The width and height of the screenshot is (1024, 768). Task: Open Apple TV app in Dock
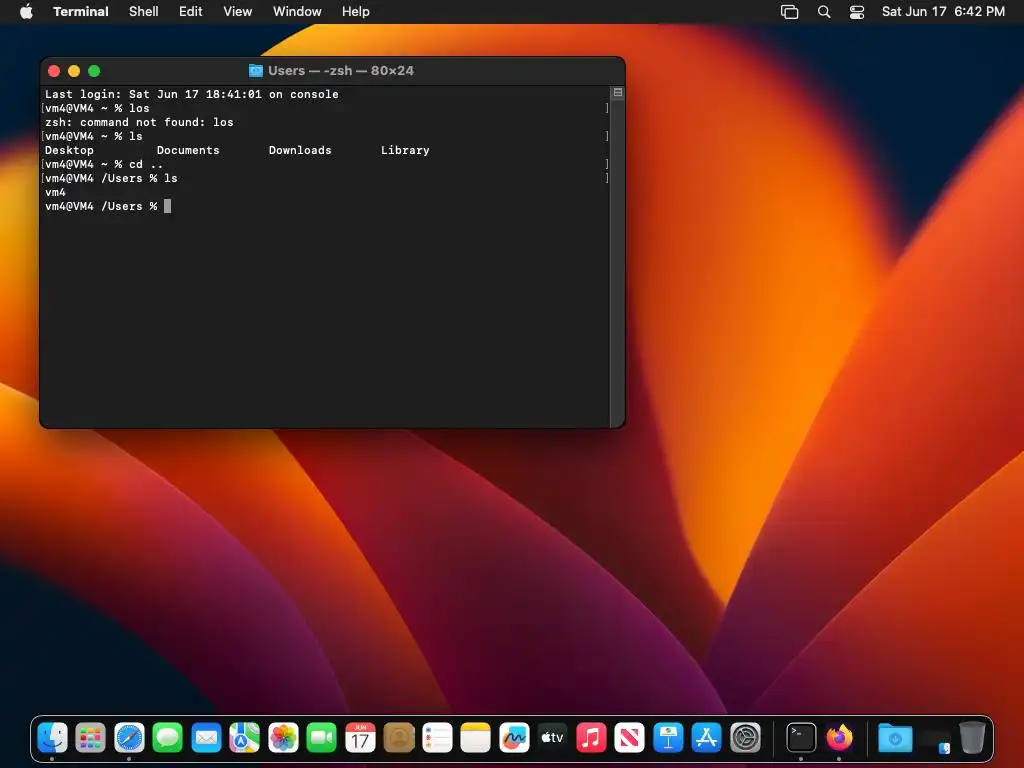click(552, 738)
